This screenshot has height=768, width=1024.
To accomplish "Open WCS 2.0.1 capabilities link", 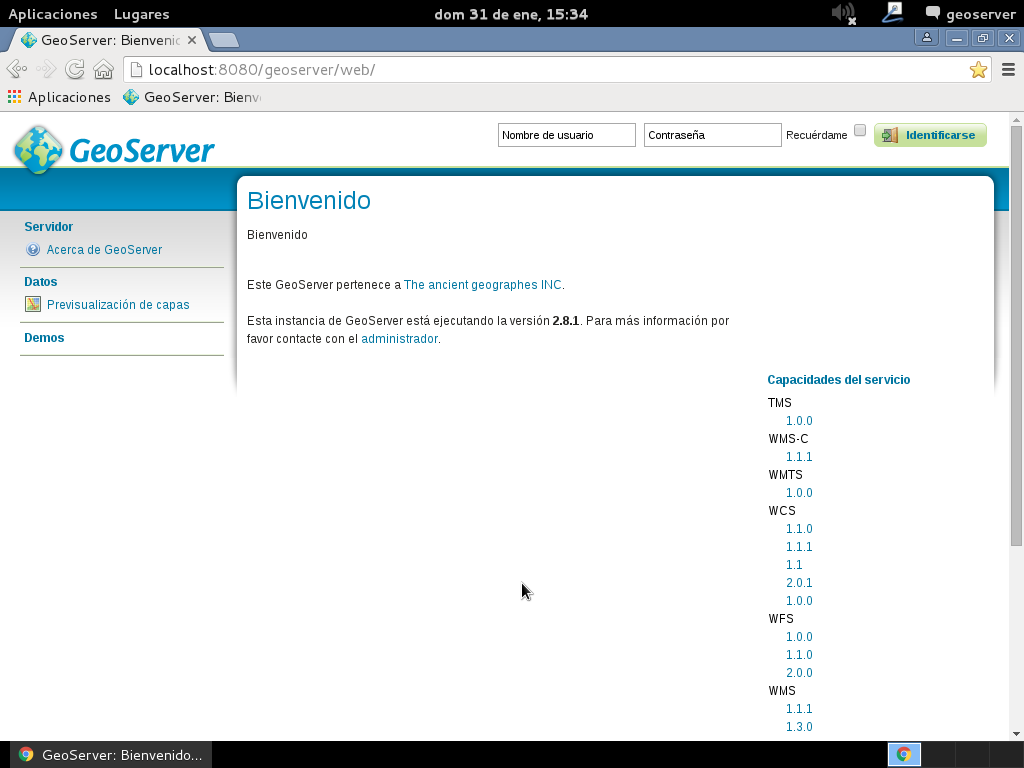I will click(x=799, y=583).
